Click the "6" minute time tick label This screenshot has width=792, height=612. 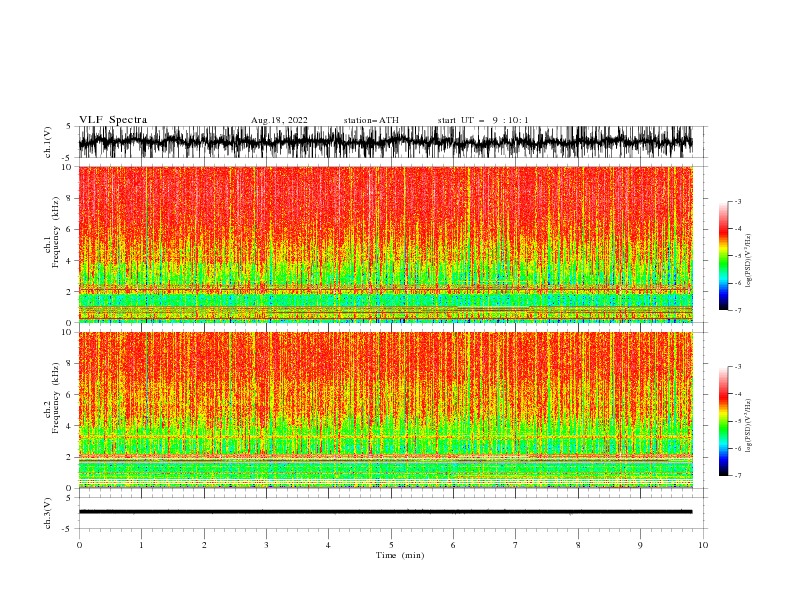453,545
